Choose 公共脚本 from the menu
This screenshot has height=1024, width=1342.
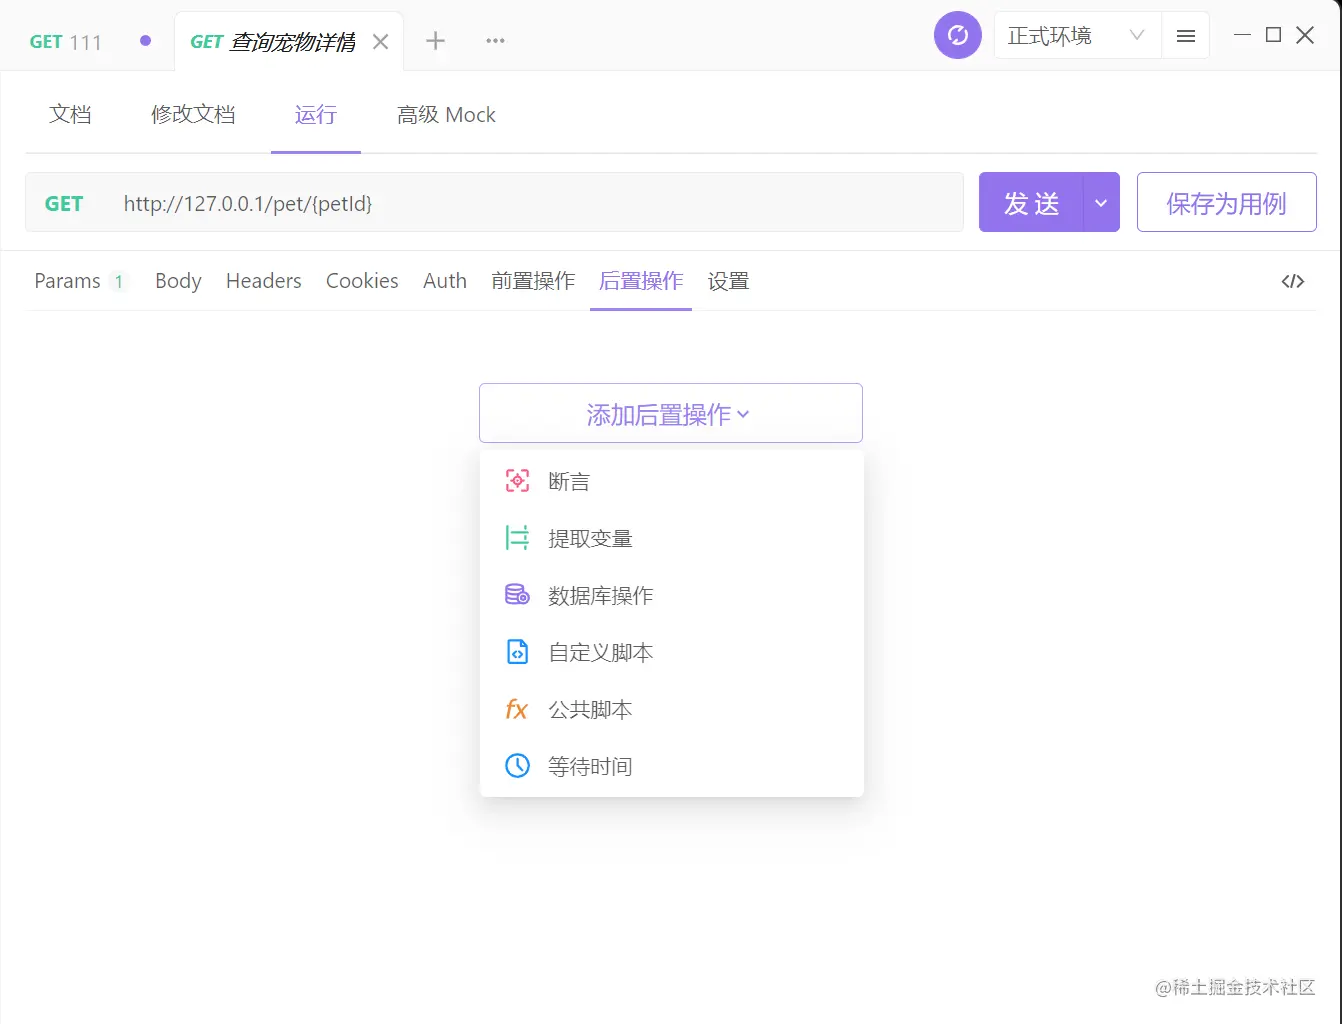pos(672,709)
